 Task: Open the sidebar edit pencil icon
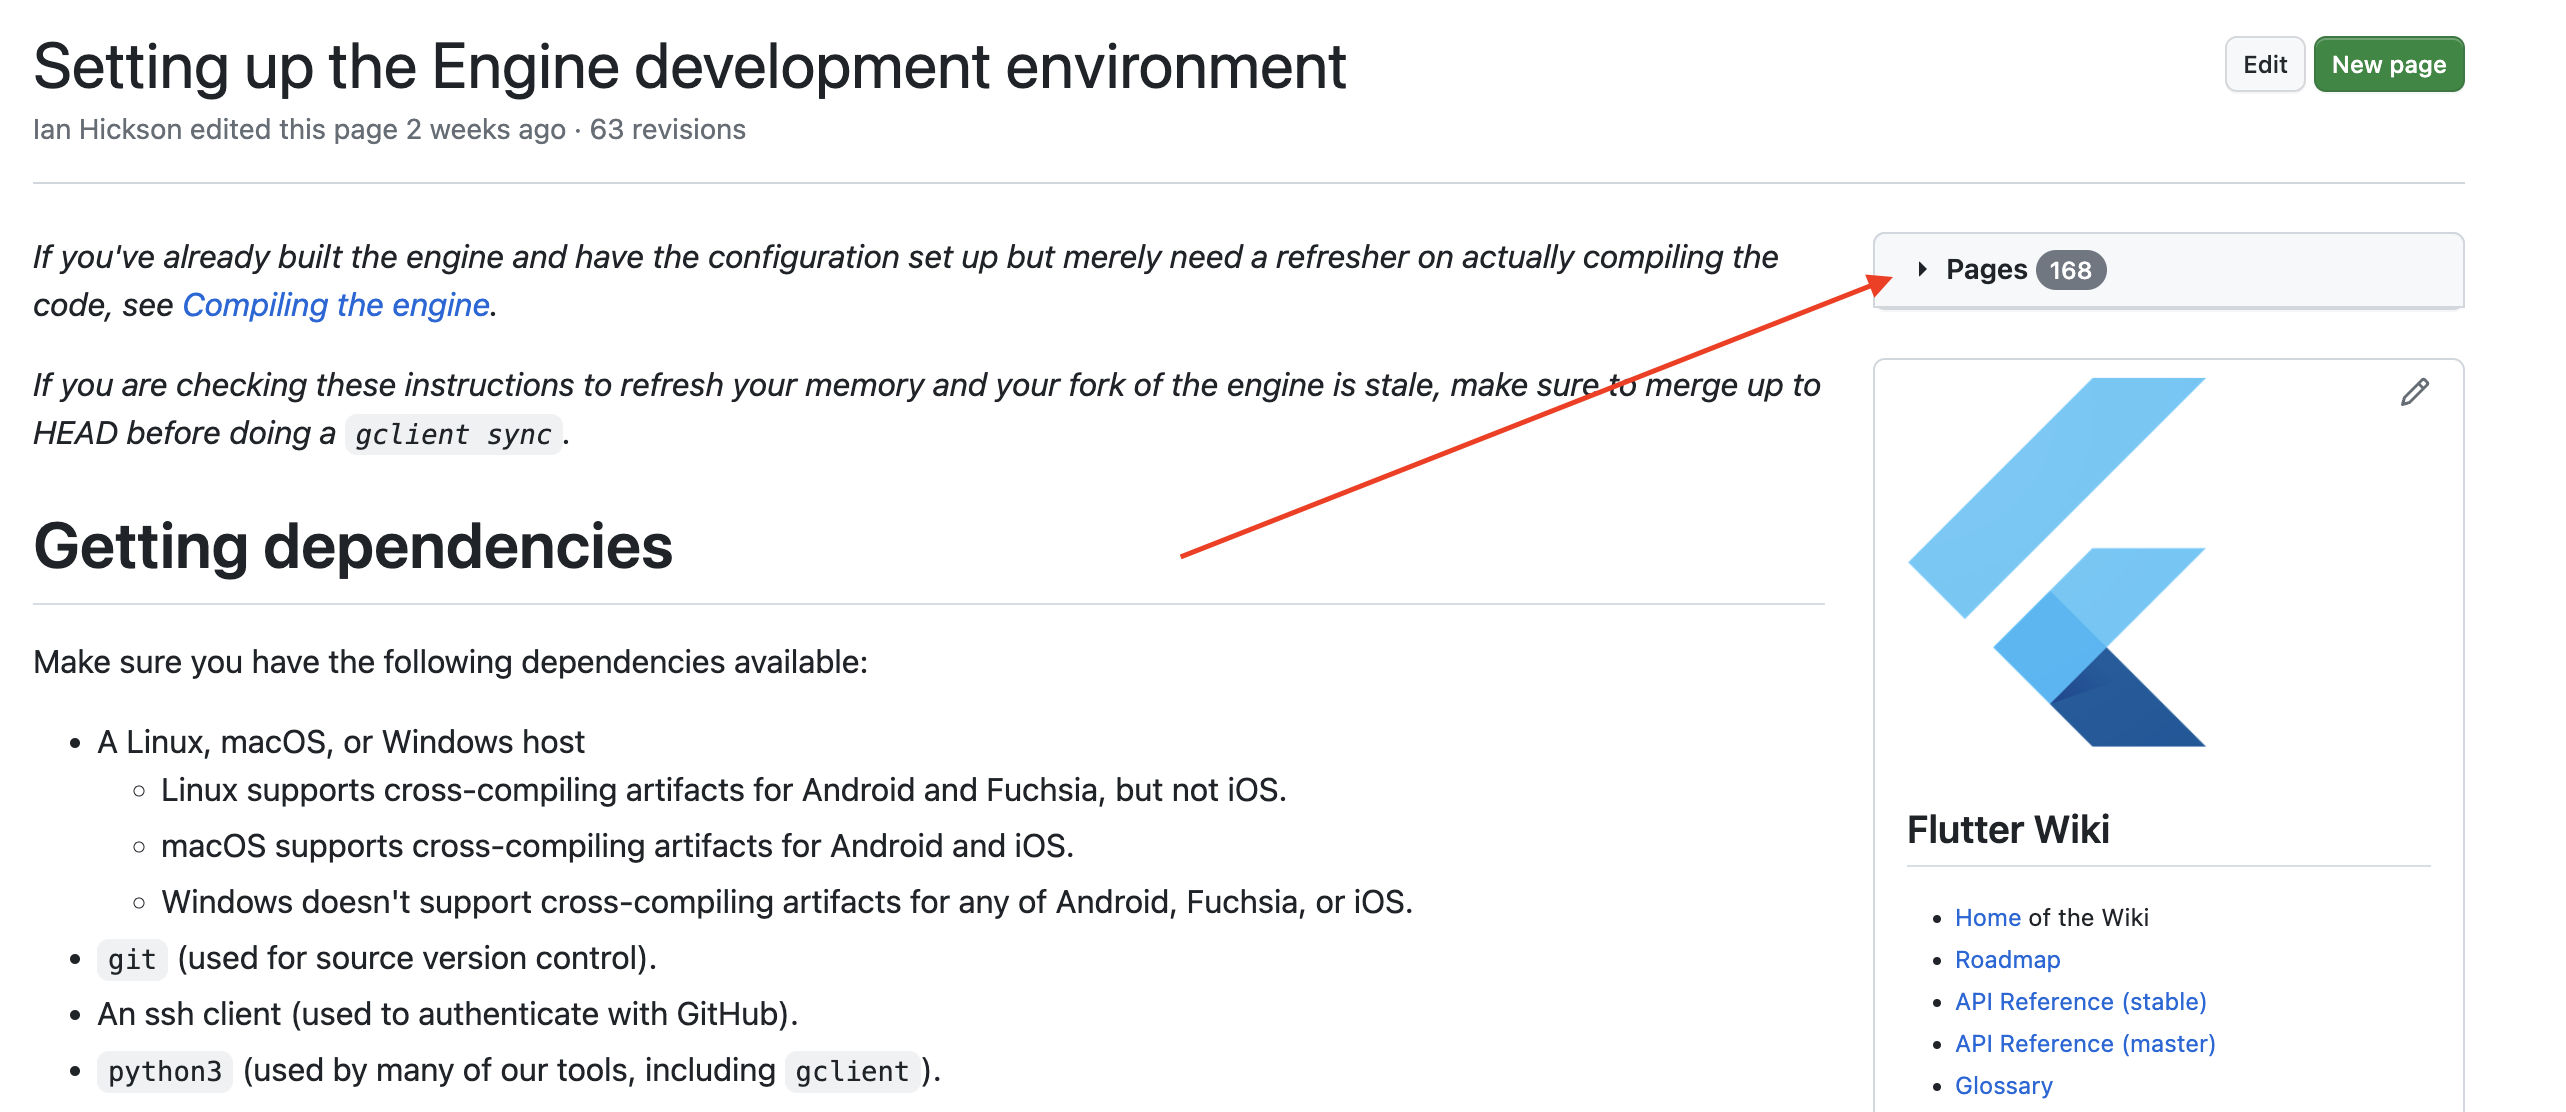pyautogui.click(x=2416, y=390)
